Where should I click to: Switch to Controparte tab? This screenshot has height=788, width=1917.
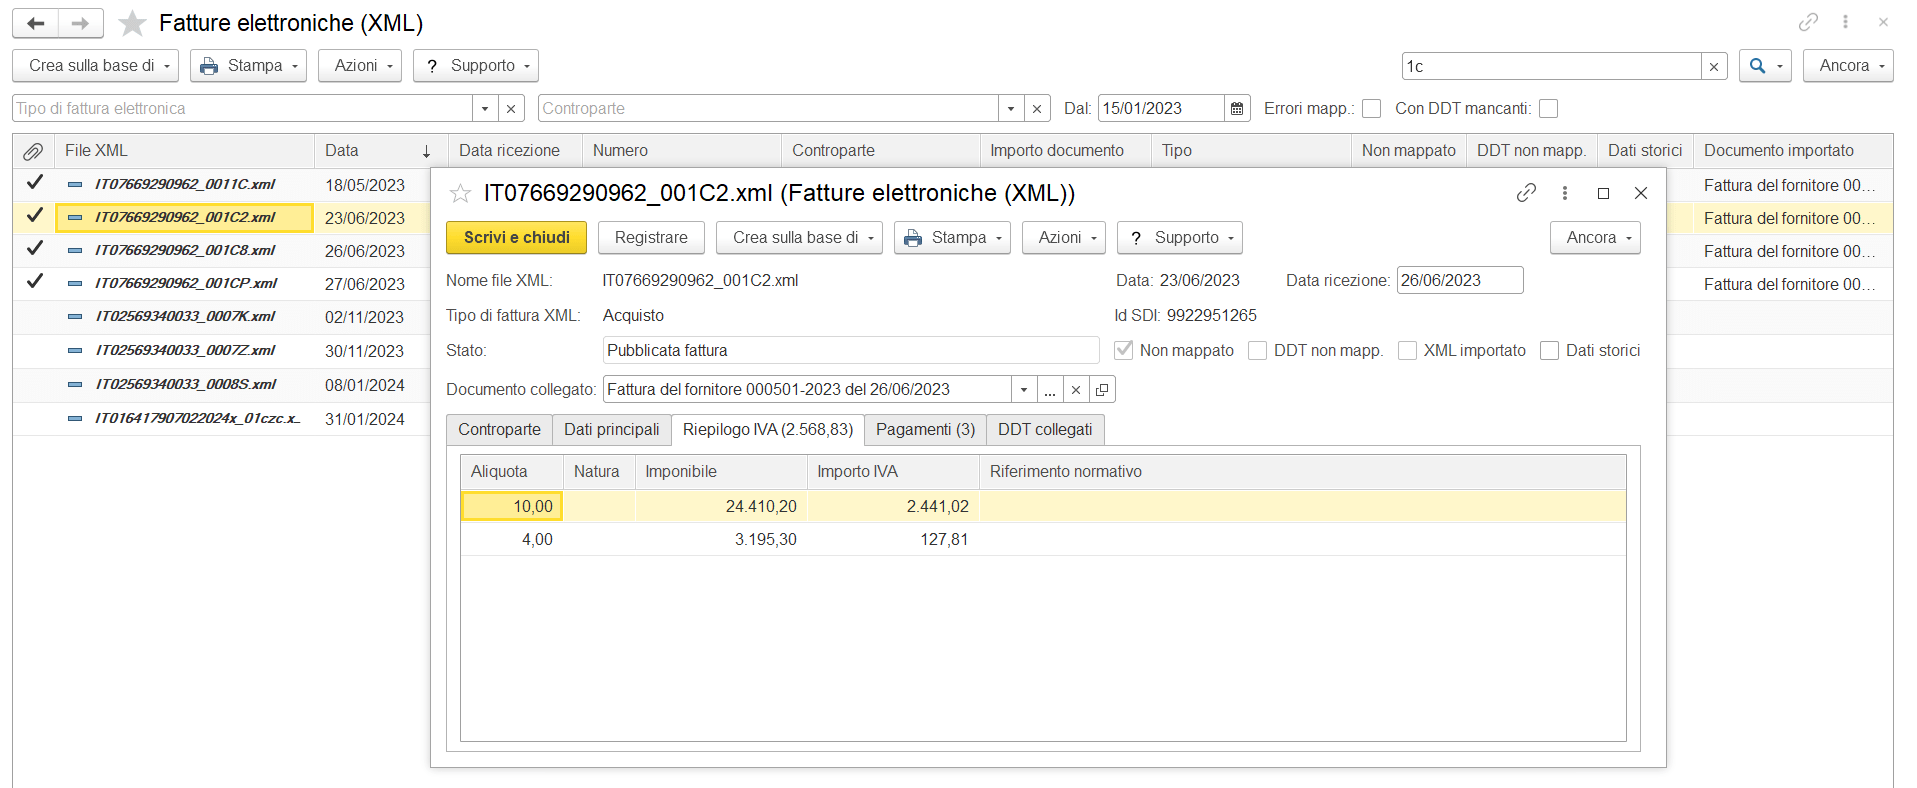(499, 430)
